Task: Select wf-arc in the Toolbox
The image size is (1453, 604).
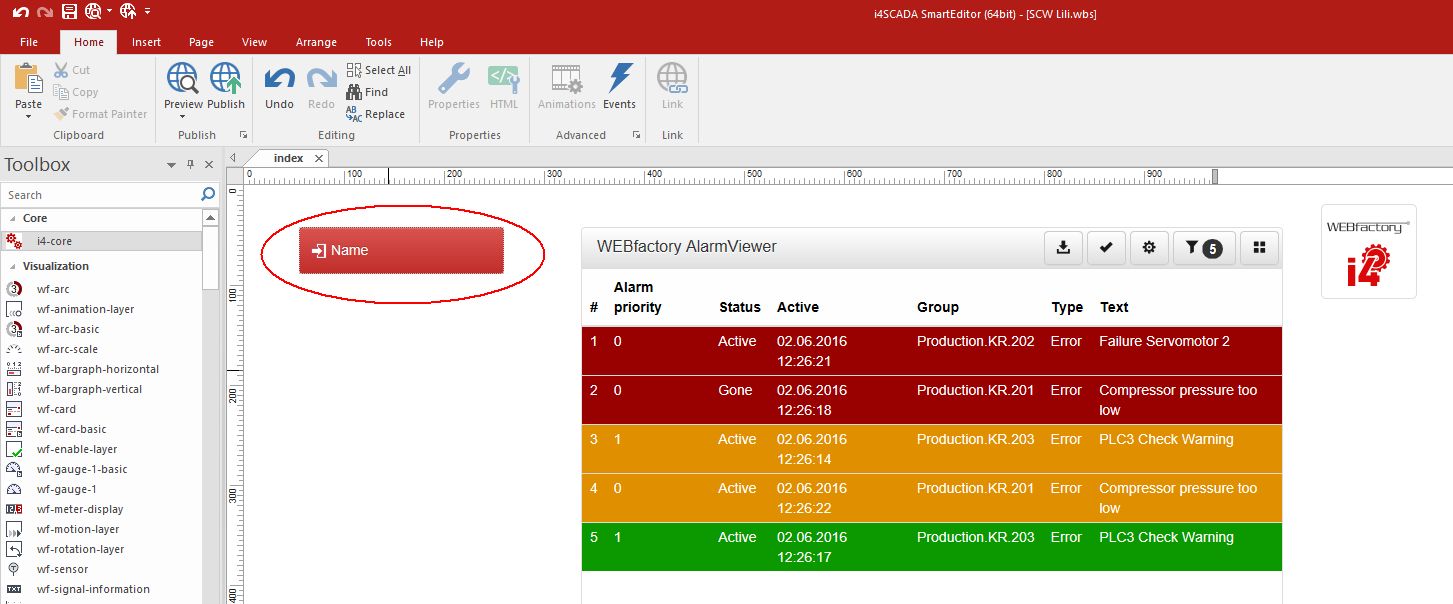Action: coord(102,289)
